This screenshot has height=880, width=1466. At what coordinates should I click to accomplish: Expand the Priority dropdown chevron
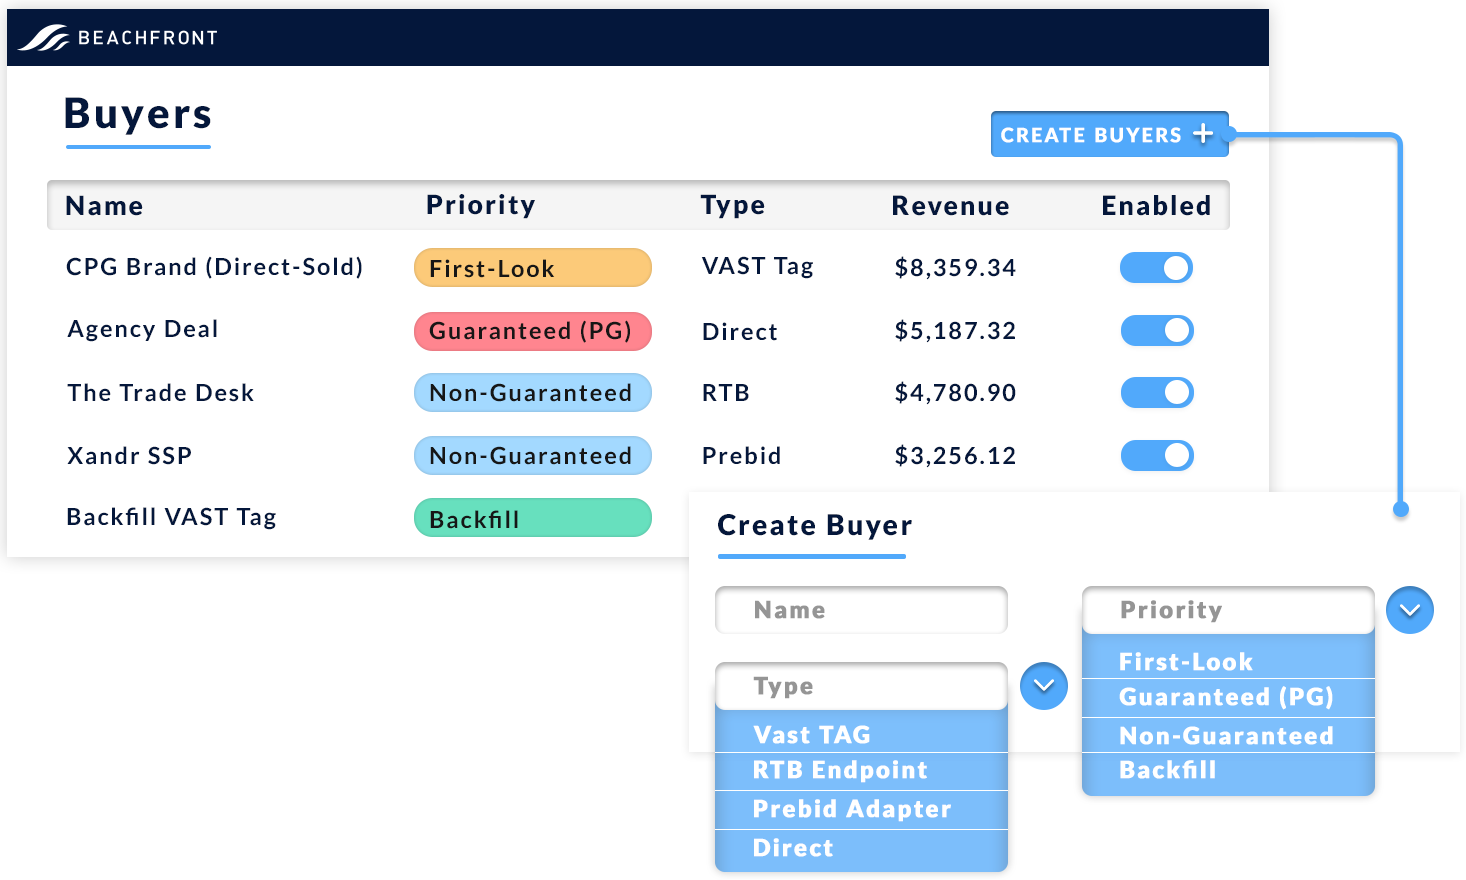point(1410,610)
